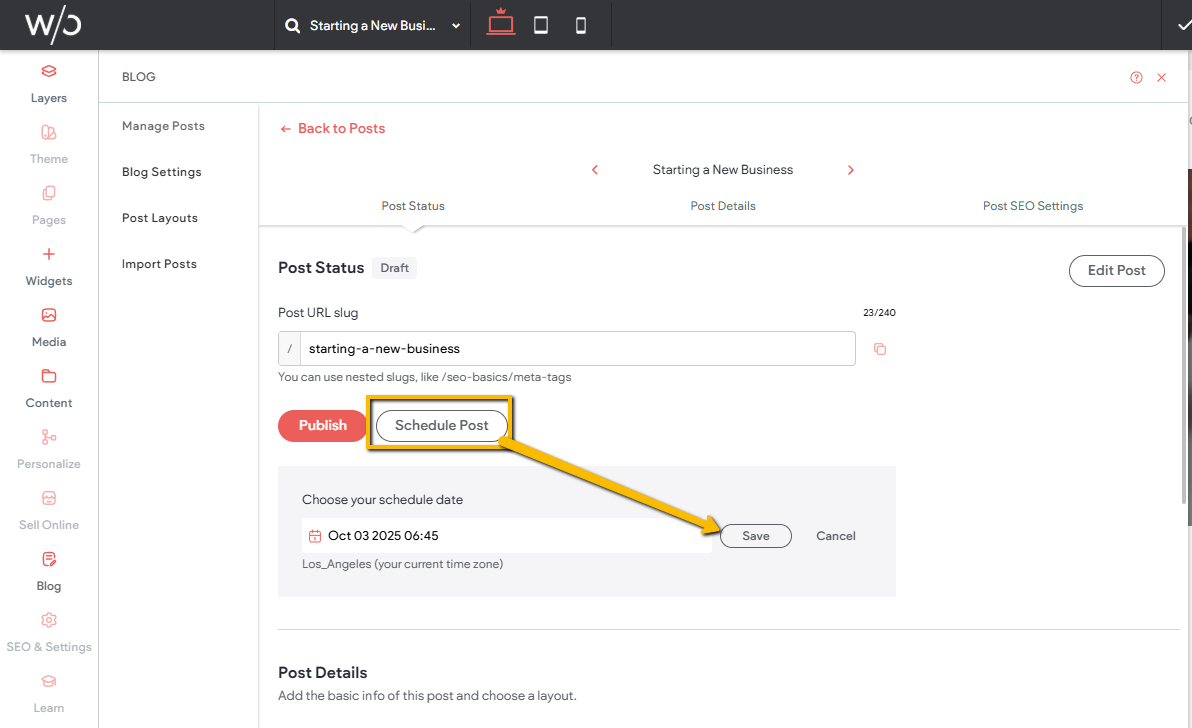Open the Pages sidebar icon
Screen dimensions: 1192x728
click(x=49, y=193)
